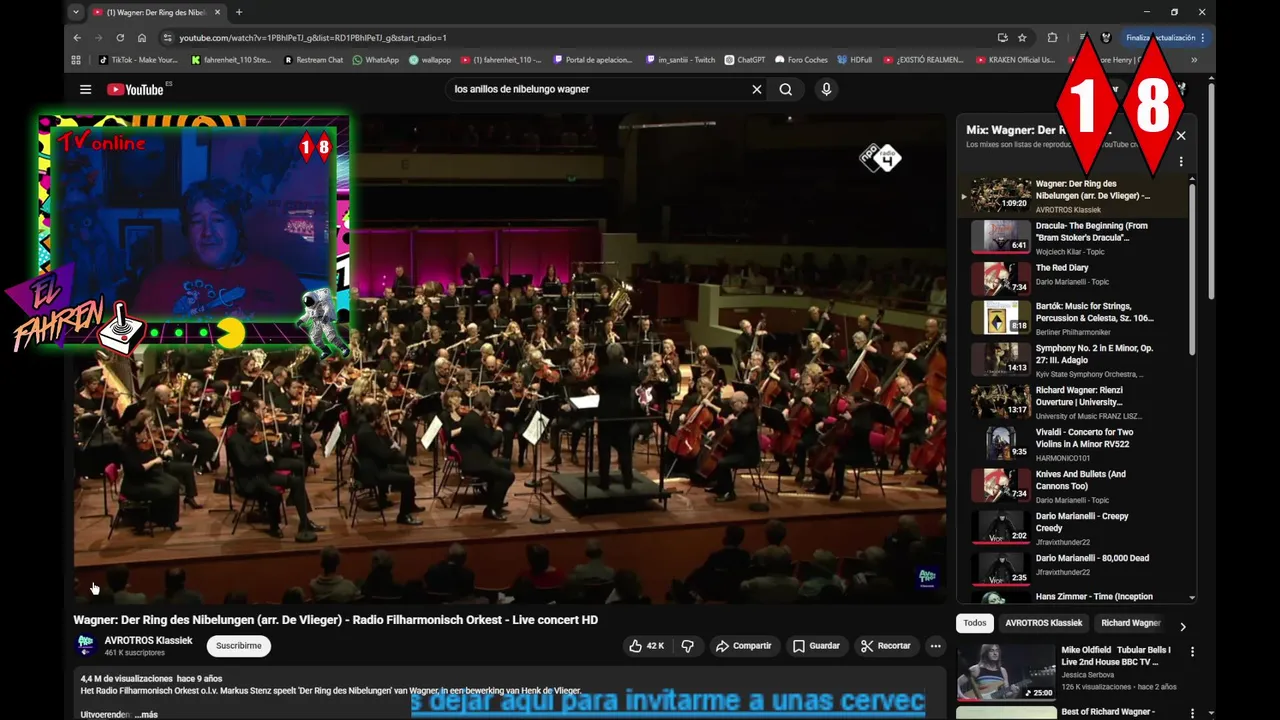Play Dracula- The Beginning in the mix
This screenshot has width=1280, height=720.
point(1074,237)
